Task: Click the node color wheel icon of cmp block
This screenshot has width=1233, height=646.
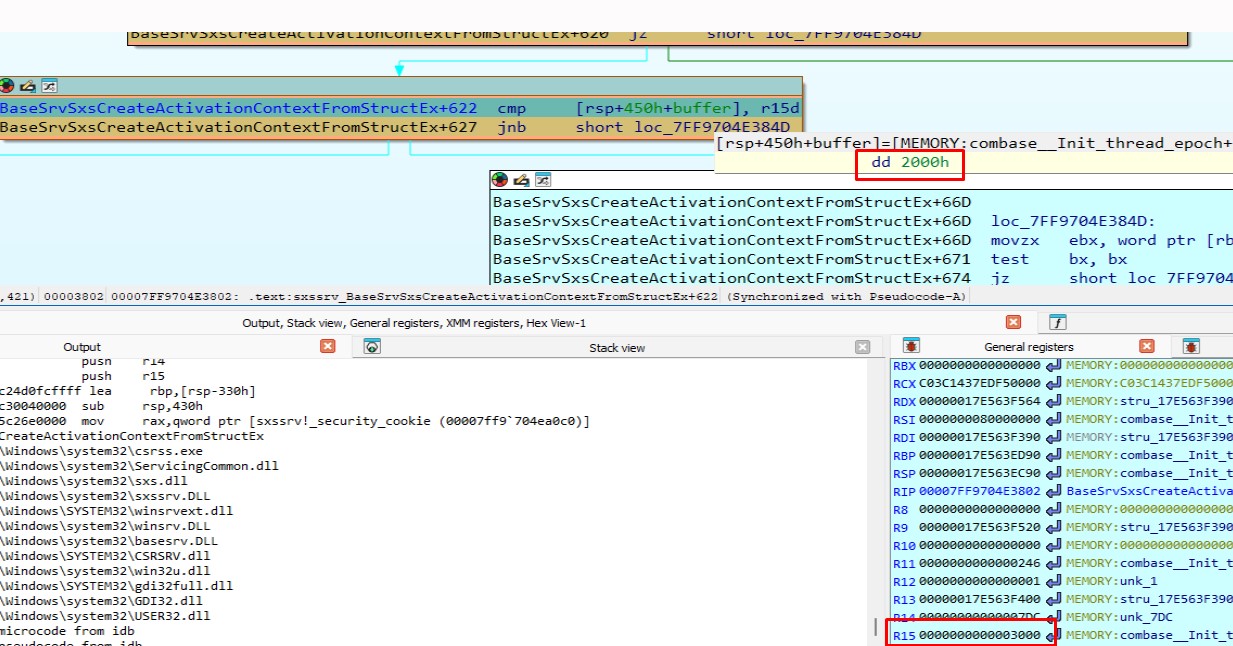Action: pyautogui.click(x=6, y=86)
